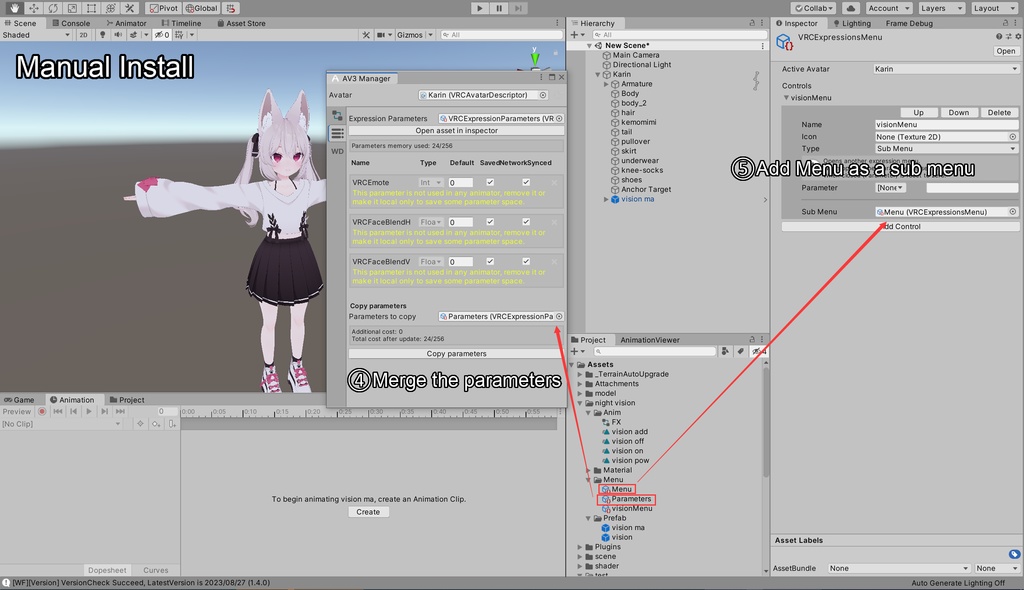Switch to the AnimationViewer tab
Screen dimensions: 1024x590
[649, 340]
